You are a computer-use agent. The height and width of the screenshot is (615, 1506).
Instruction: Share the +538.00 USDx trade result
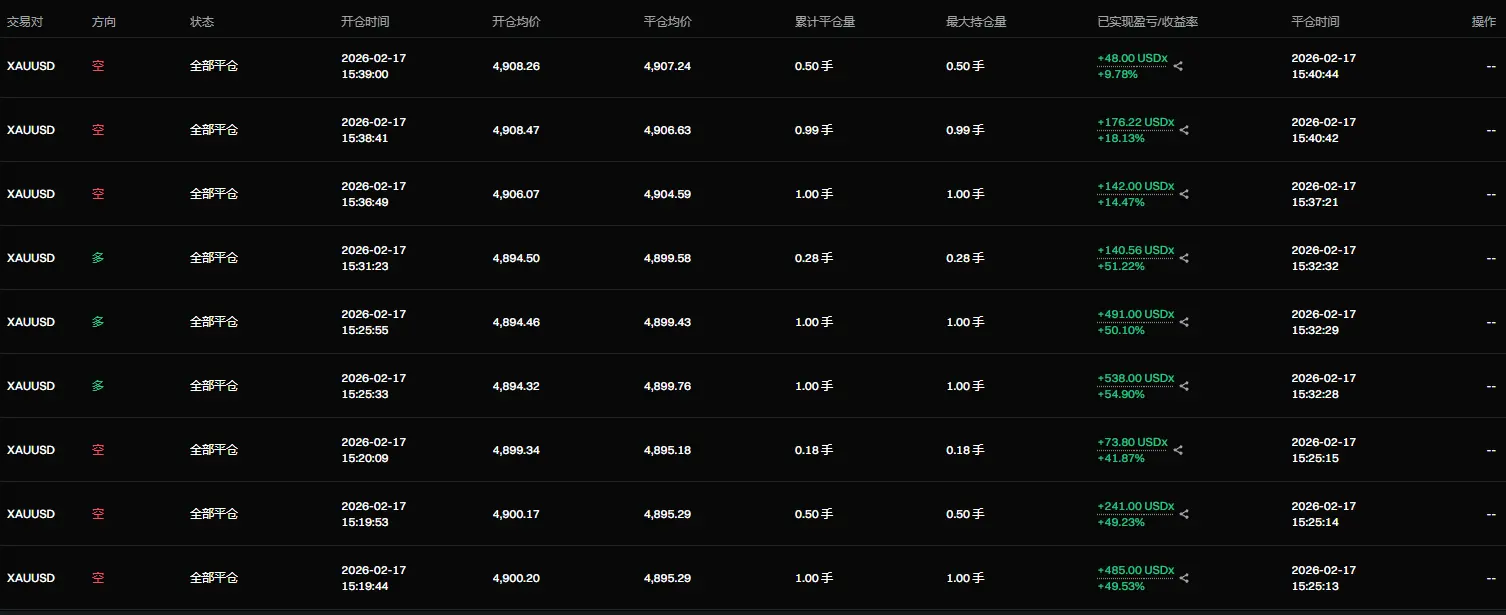(x=1184, y=386)
